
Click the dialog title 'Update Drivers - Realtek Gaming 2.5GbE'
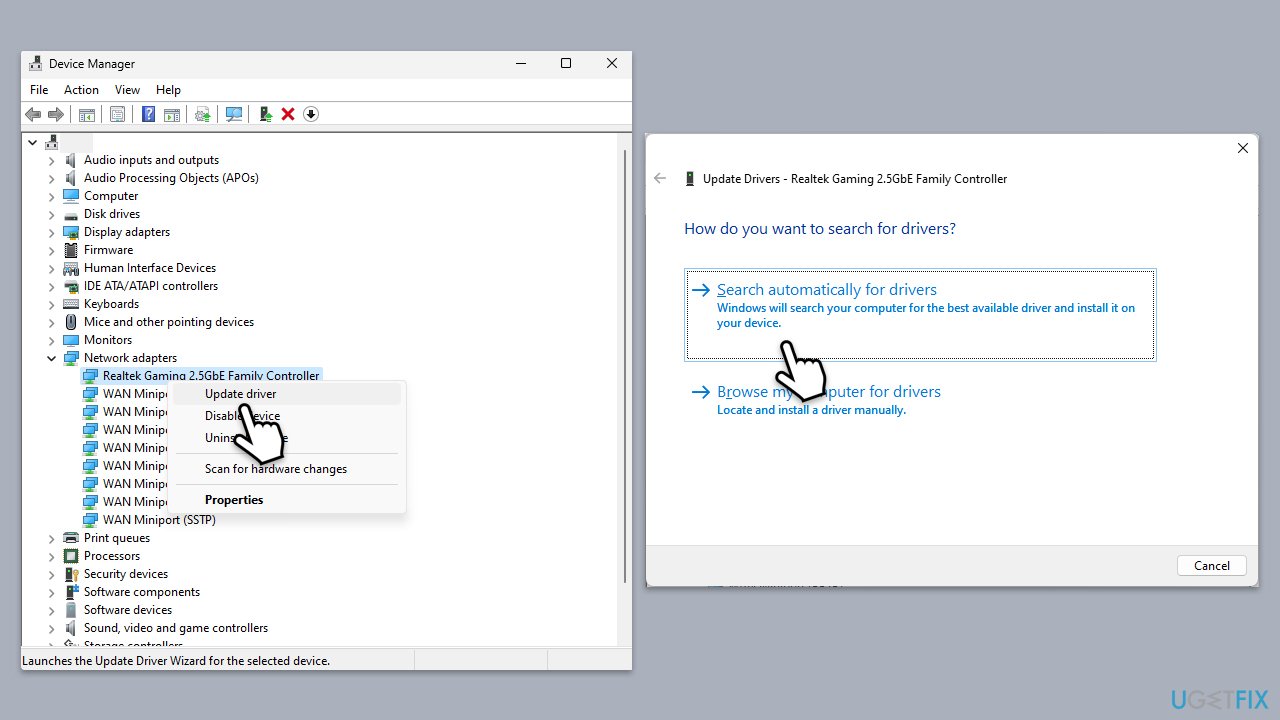click(x=855, y=179)
